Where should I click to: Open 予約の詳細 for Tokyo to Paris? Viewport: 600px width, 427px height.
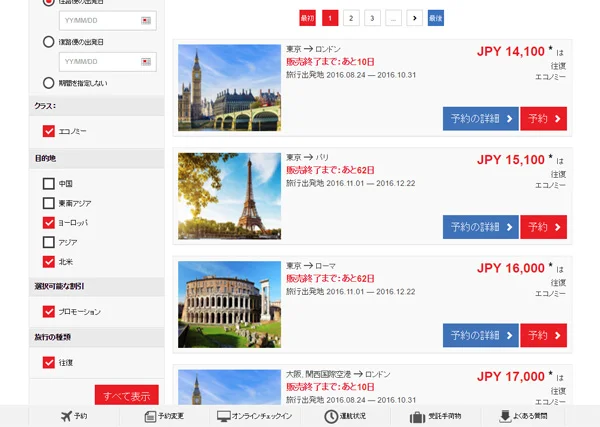[x=481, y=227]
